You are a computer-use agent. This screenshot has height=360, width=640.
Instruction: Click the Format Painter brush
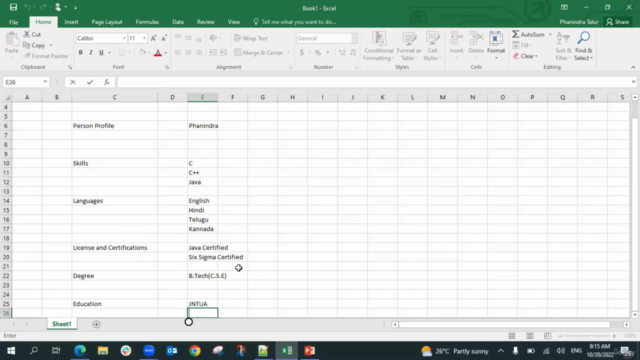coord(46,56)
